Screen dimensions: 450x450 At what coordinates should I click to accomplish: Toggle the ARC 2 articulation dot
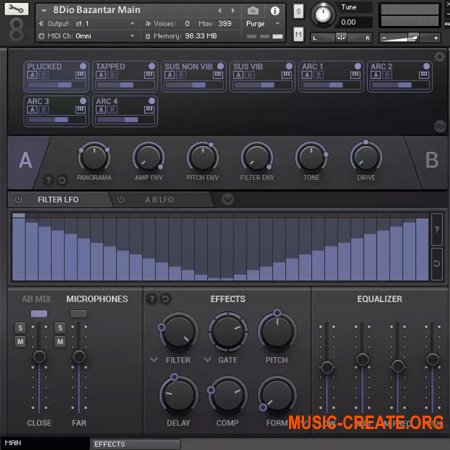point(426,66)
